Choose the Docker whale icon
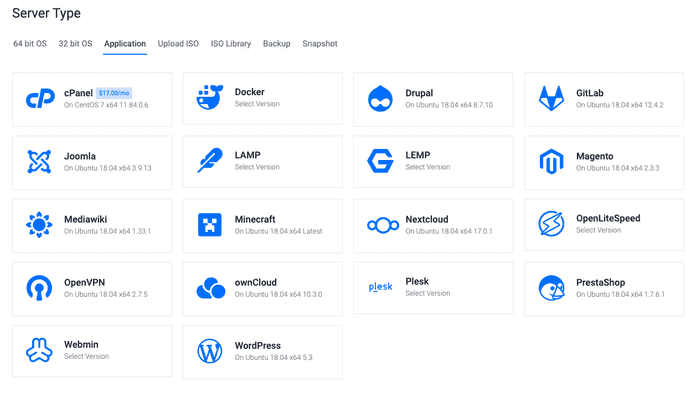The image size is (700, 393). [x=210, y=97]
